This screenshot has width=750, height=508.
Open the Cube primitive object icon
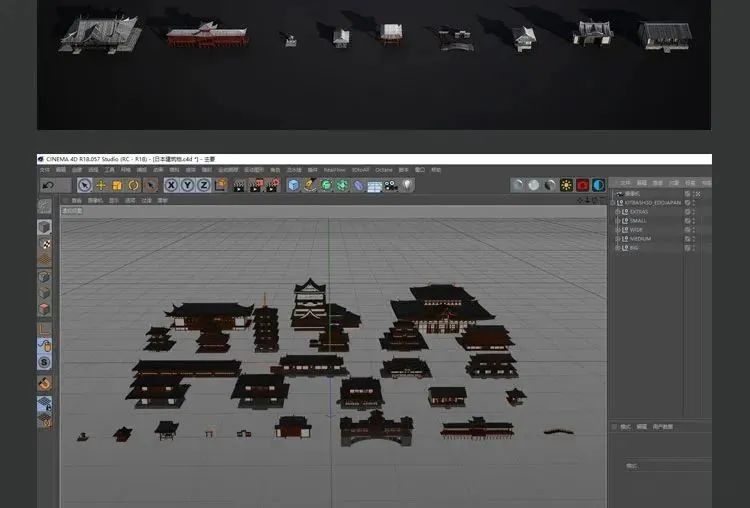pos(294,185)
